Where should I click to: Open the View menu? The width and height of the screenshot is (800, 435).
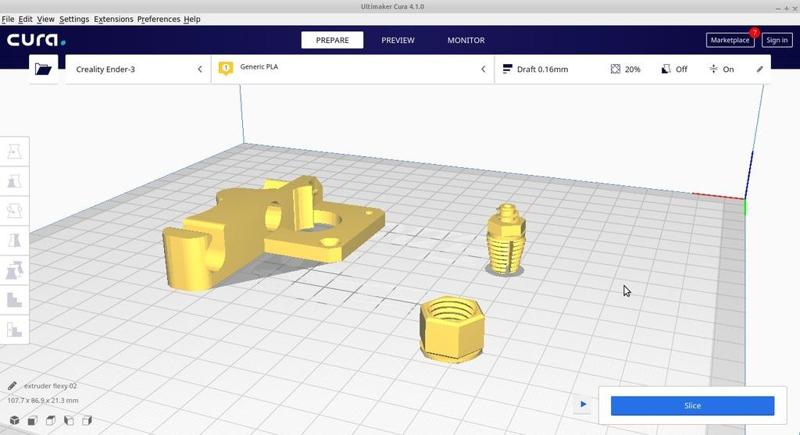point(45,19)
